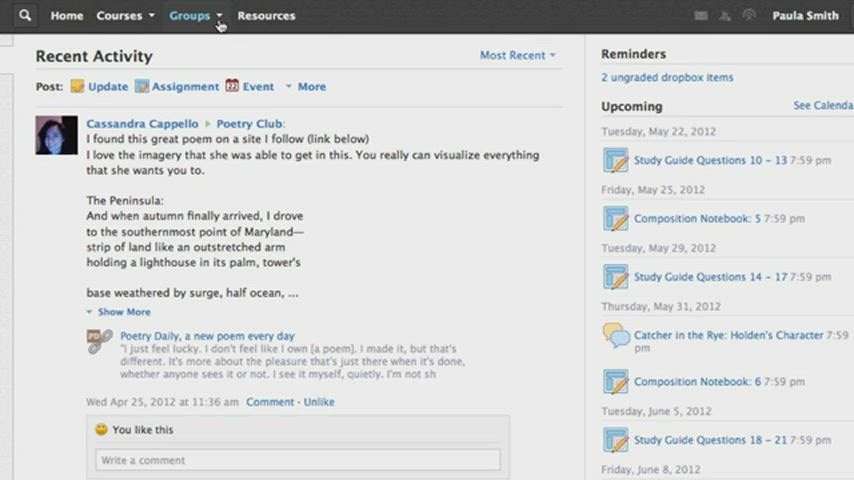The width and height of the screenshot is (854, 480).
Task: Click the Update post icon
Action: pyautogui.click(x=77, y=87)
